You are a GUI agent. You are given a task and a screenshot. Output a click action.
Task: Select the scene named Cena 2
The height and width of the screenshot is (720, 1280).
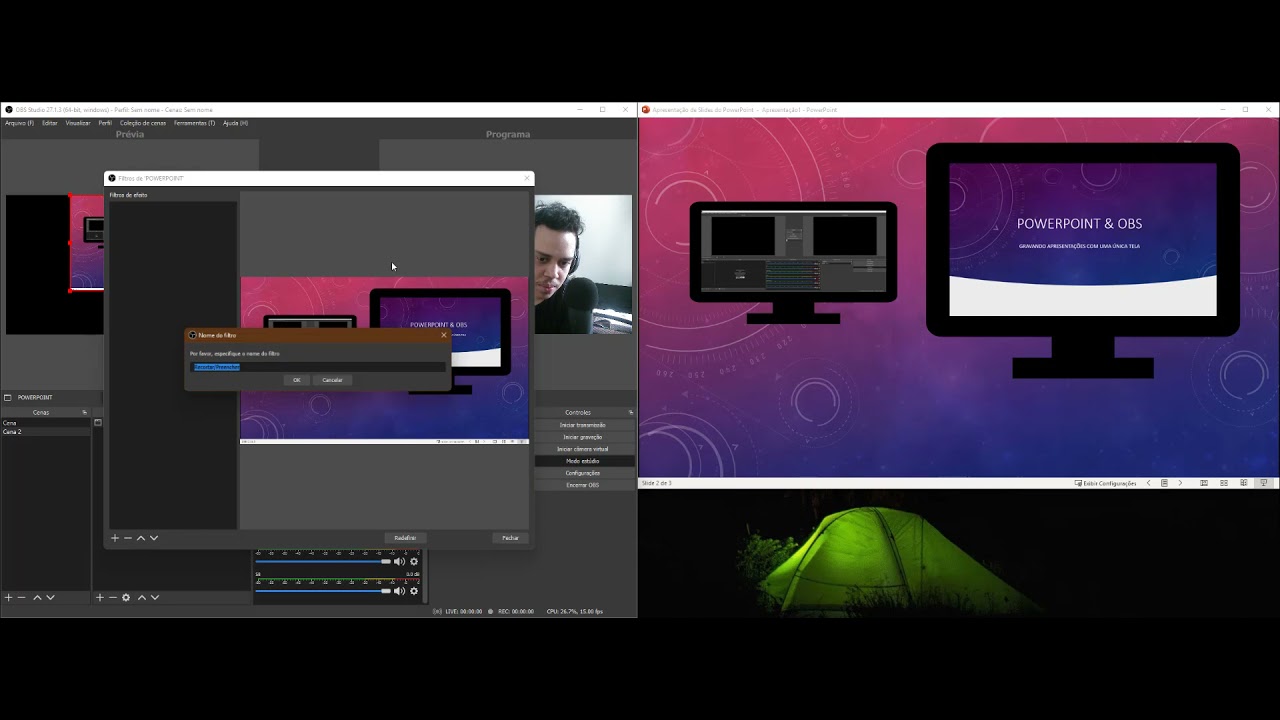coord(46,432)
